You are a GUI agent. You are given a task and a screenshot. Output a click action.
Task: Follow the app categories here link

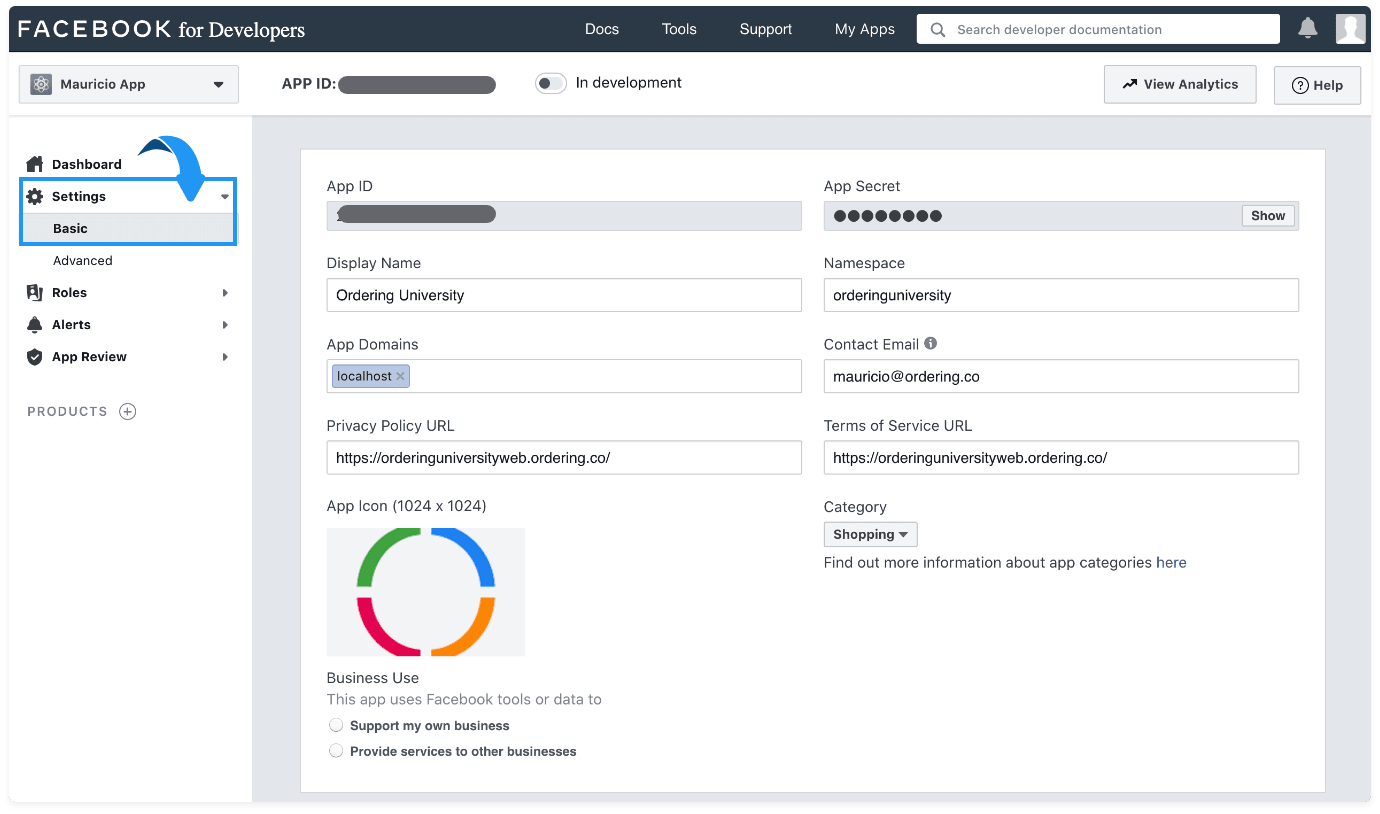(x=1171, y=562)
